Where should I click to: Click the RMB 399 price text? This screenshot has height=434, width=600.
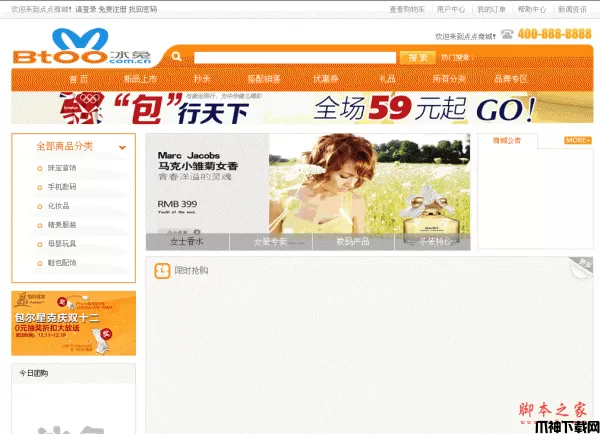[x=177, y=204]
